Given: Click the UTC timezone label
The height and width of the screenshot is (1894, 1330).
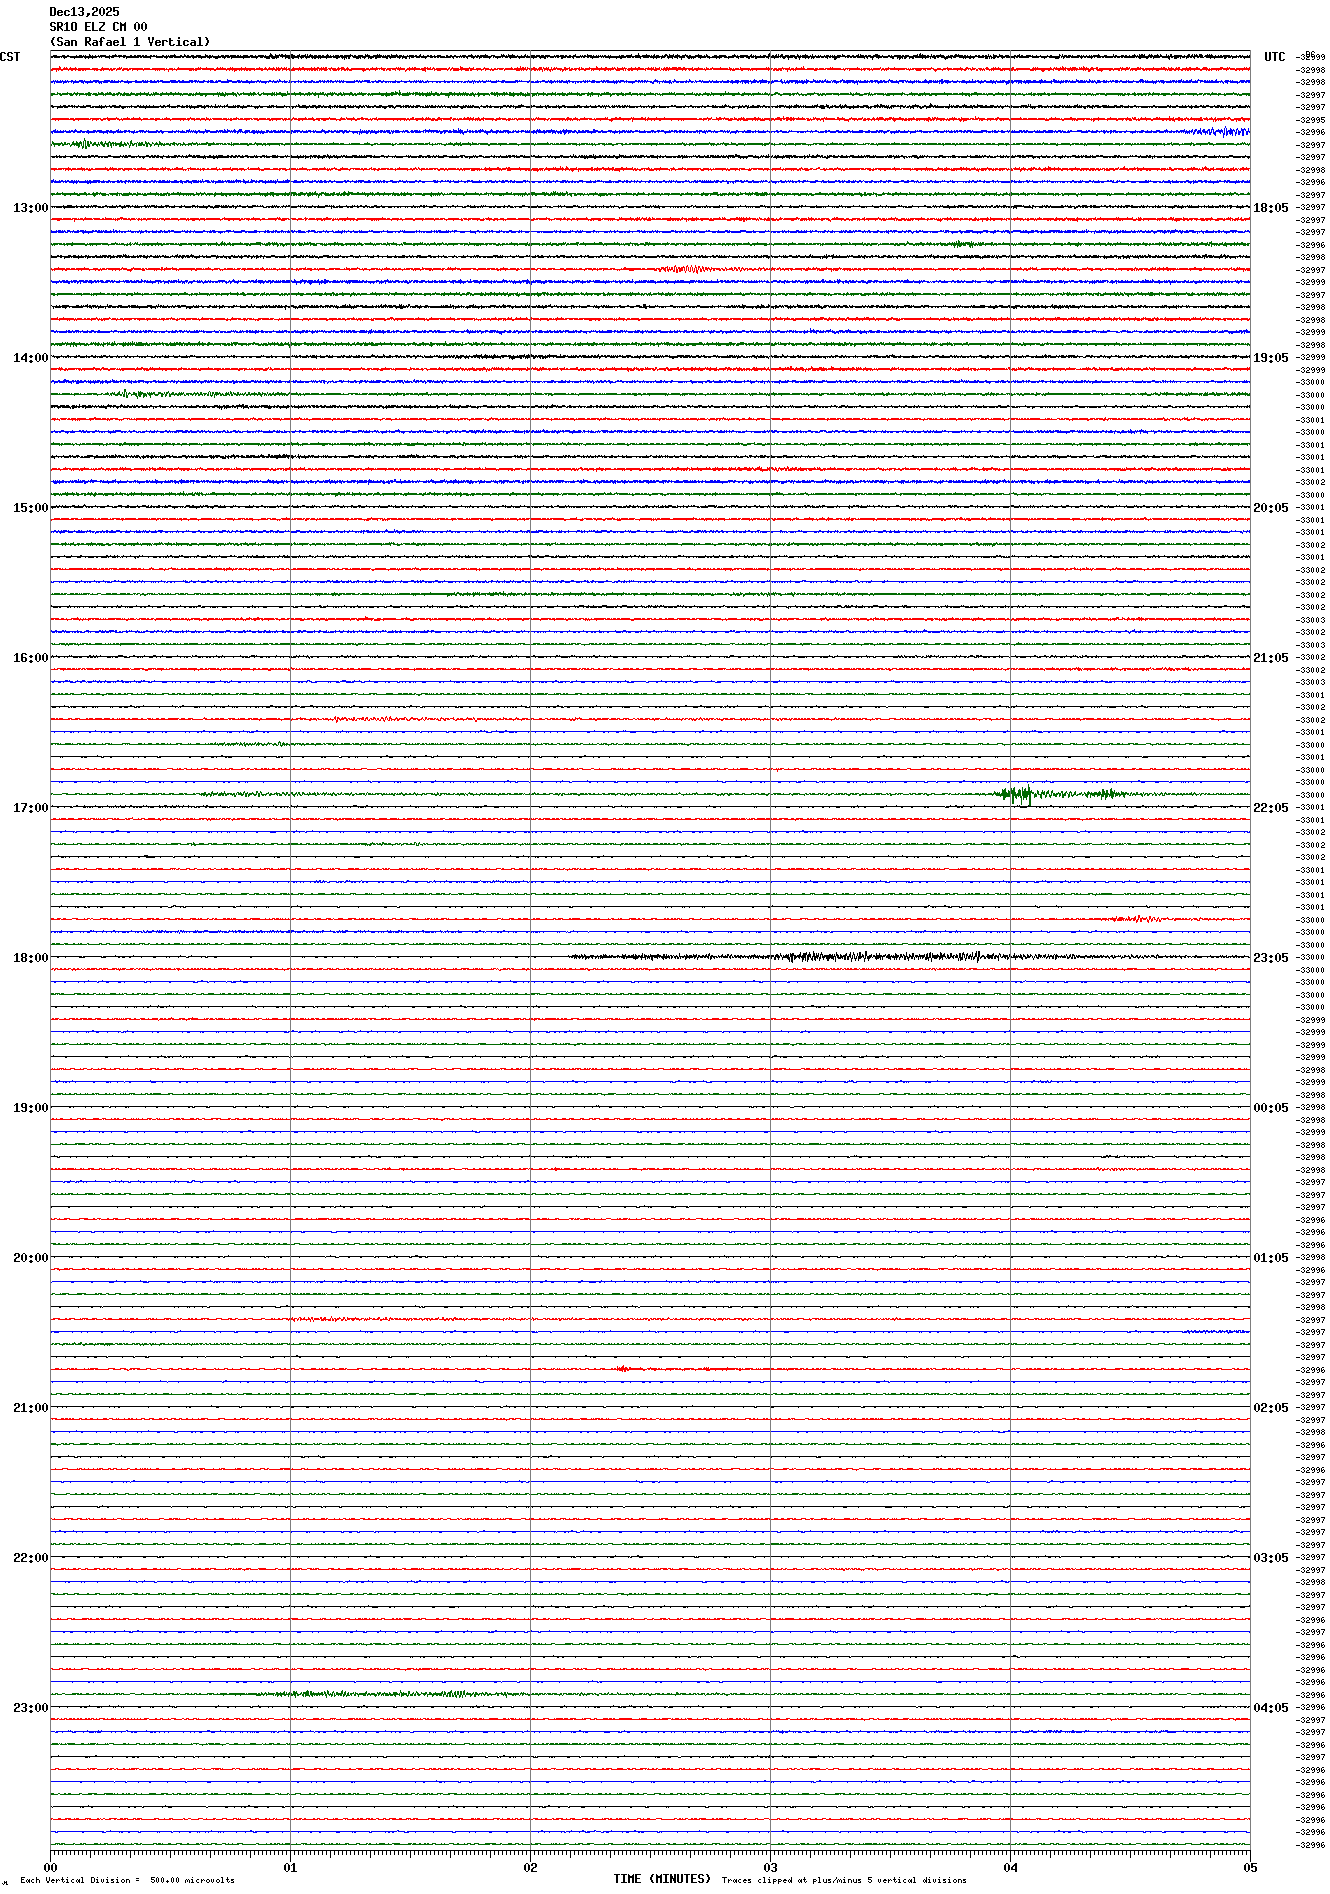Looking at the screenshot, I should click(1274, 57).
